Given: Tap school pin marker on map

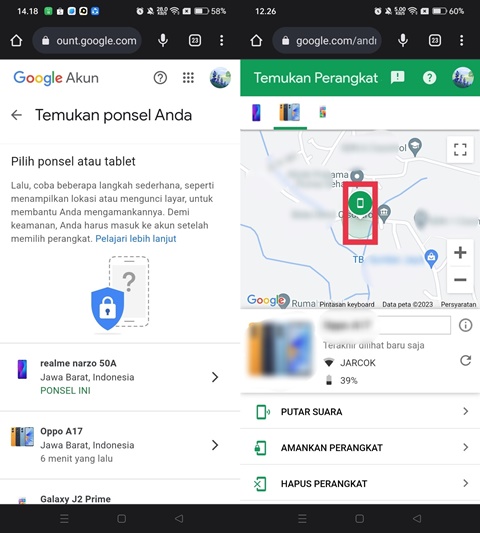Looking at the screenshot, I should (x=415, y=147).
